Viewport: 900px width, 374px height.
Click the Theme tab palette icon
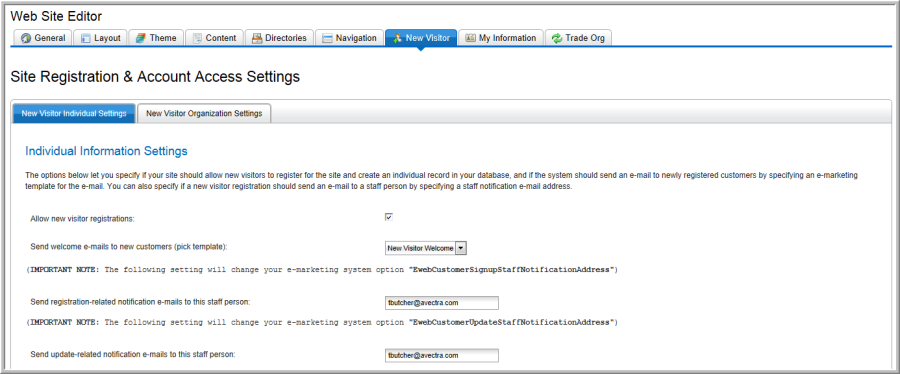point(141,38)
